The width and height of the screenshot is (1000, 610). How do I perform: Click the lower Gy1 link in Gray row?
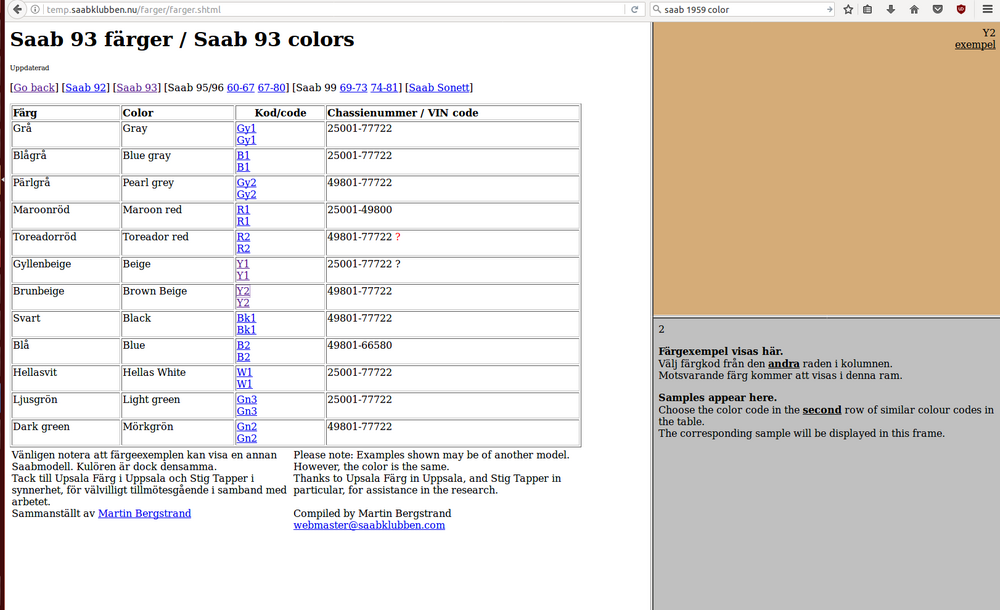click(246, 140)
